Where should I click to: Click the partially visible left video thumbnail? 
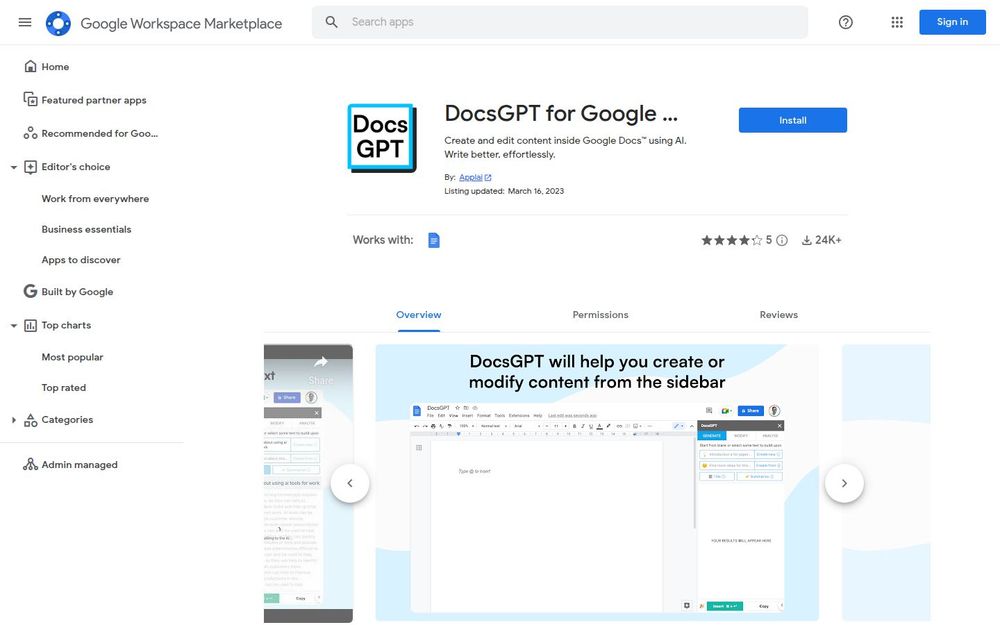click(308, 483)
